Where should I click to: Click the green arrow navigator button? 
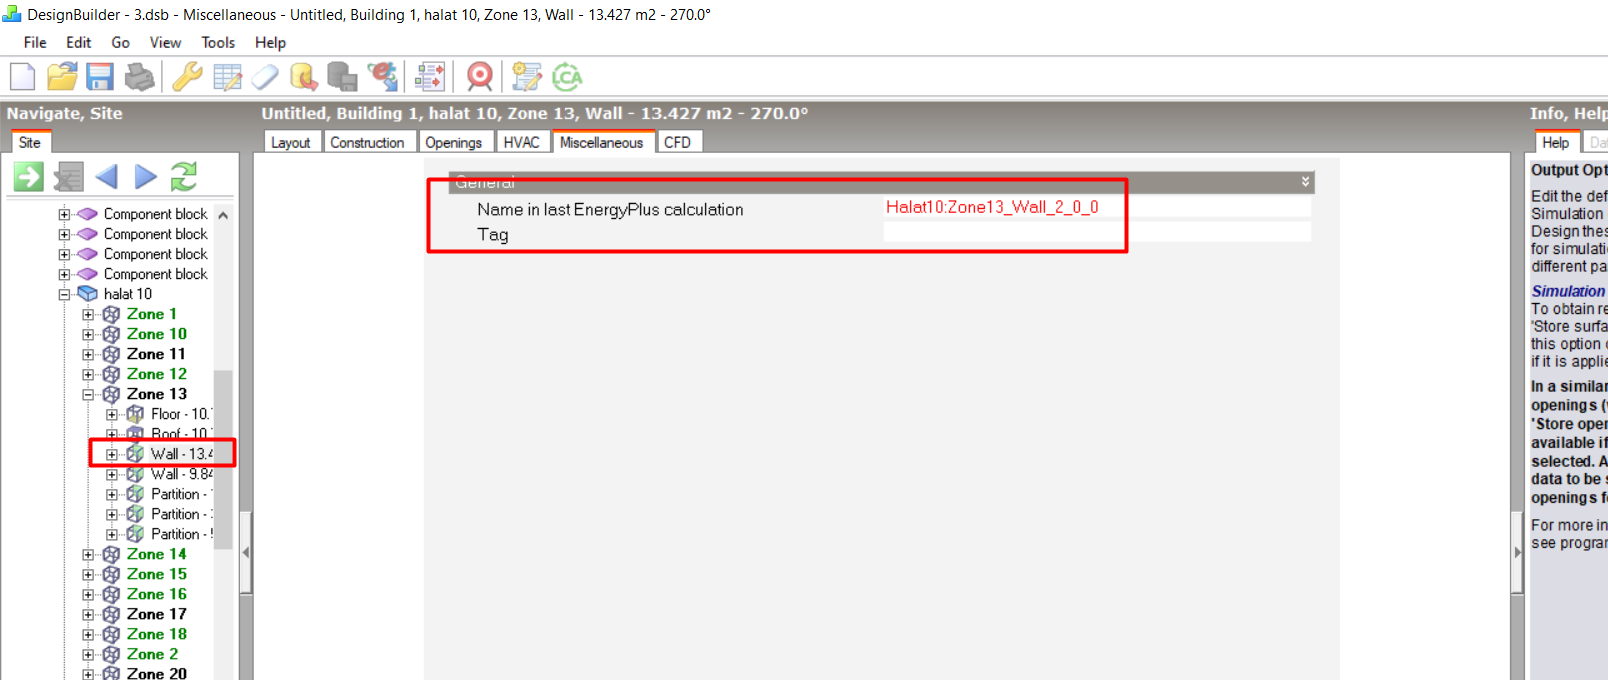[x=29, y=177]
